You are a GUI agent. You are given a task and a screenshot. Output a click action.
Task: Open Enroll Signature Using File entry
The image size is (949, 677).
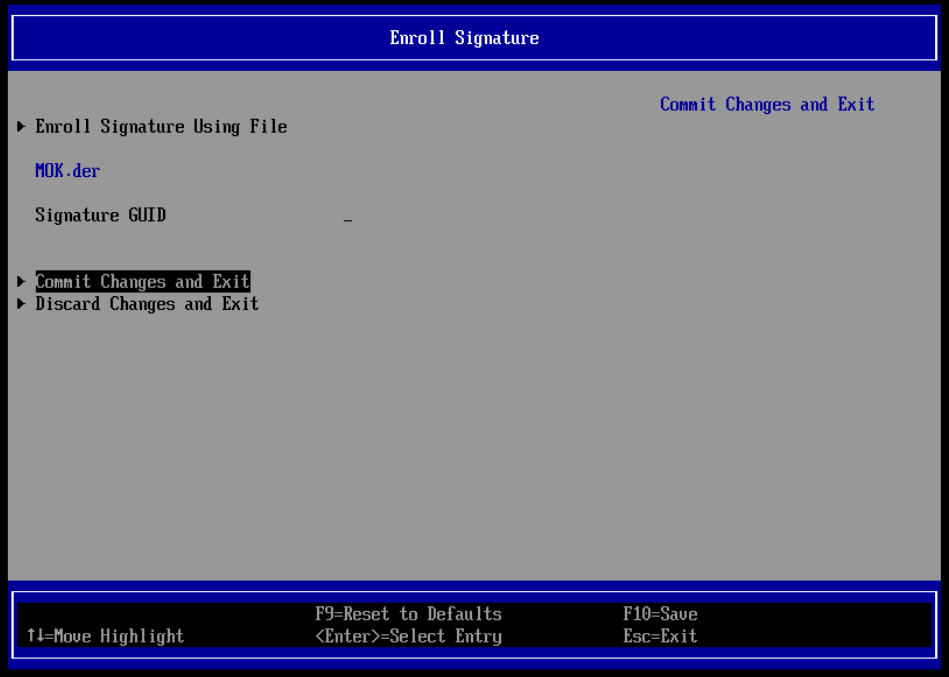pos(161,127)
